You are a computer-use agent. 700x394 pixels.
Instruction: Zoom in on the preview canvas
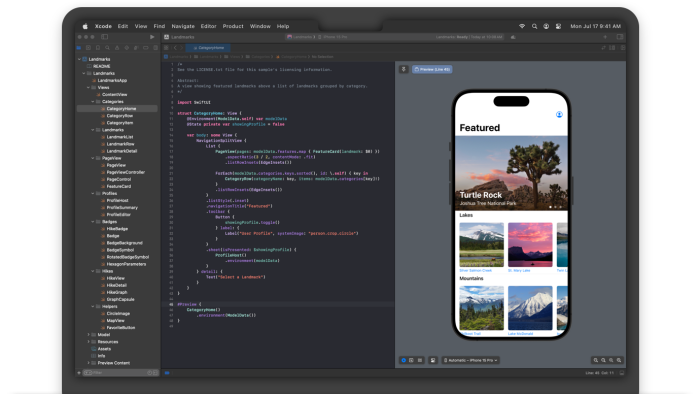[619, 360]
